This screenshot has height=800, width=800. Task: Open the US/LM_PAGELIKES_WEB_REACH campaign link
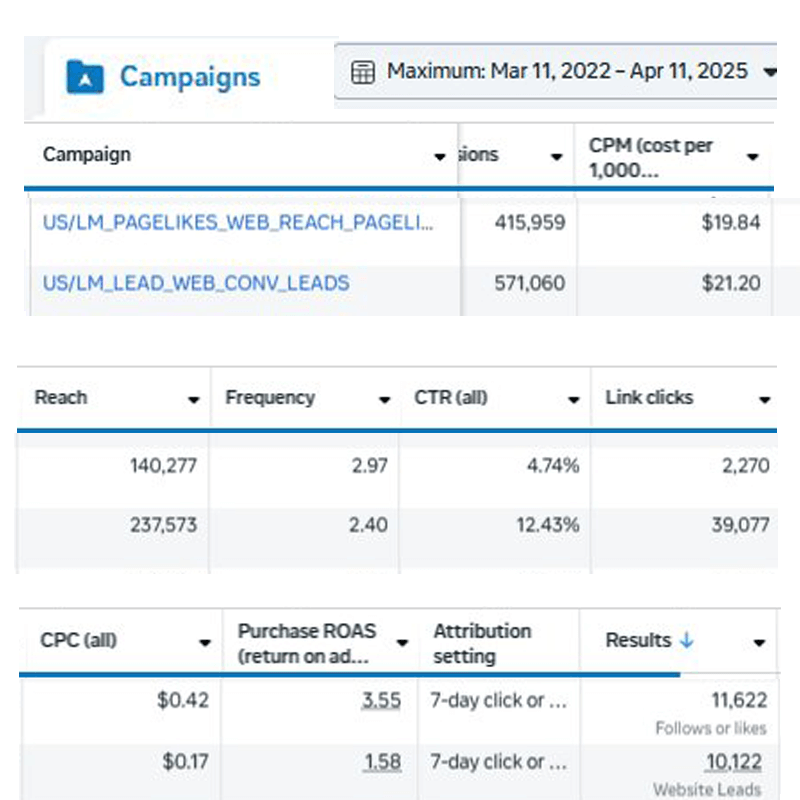tap(238, 223)
